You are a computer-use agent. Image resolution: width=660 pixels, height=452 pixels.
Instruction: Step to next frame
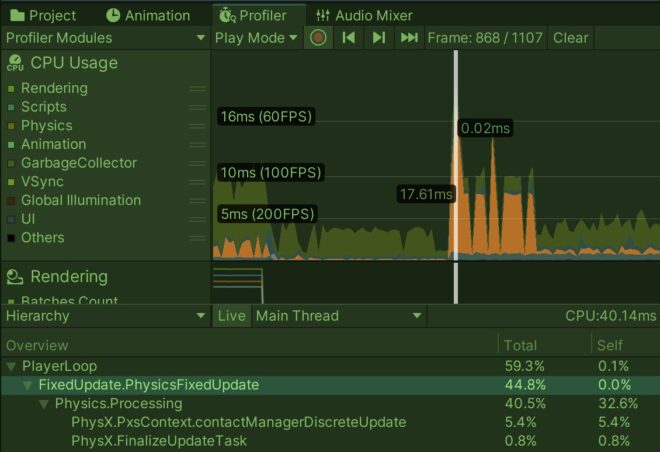click(x=378, y=38)
